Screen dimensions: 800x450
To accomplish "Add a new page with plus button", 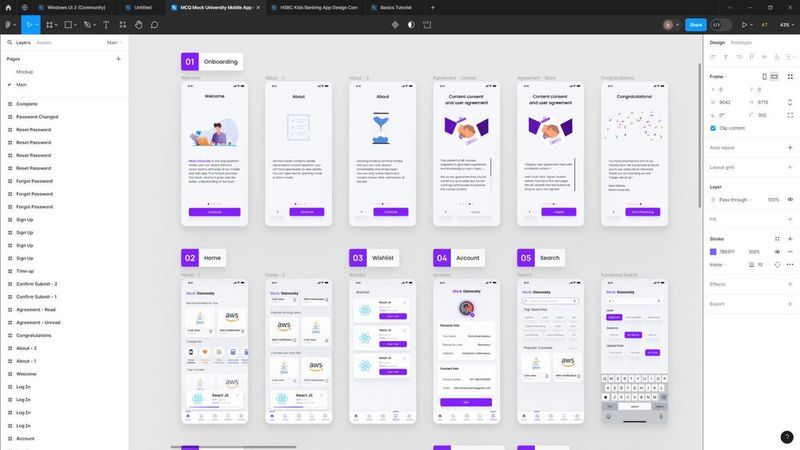I will tap(118, 59).
